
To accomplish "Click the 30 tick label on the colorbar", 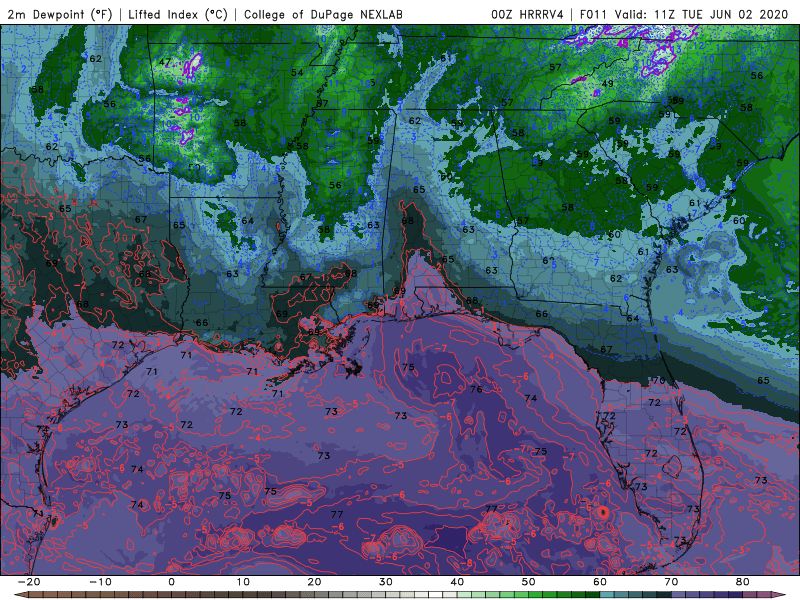I will pos(386,582).
